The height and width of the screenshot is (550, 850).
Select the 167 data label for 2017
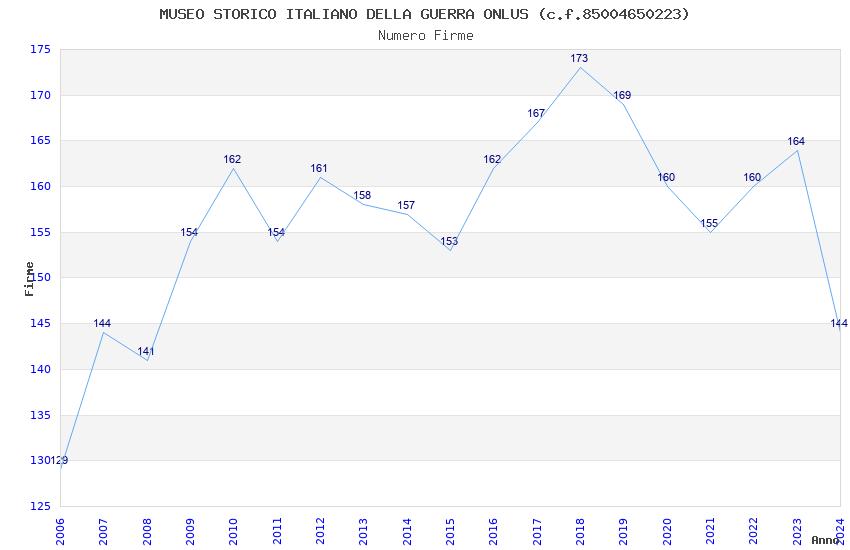coord(536,113)
